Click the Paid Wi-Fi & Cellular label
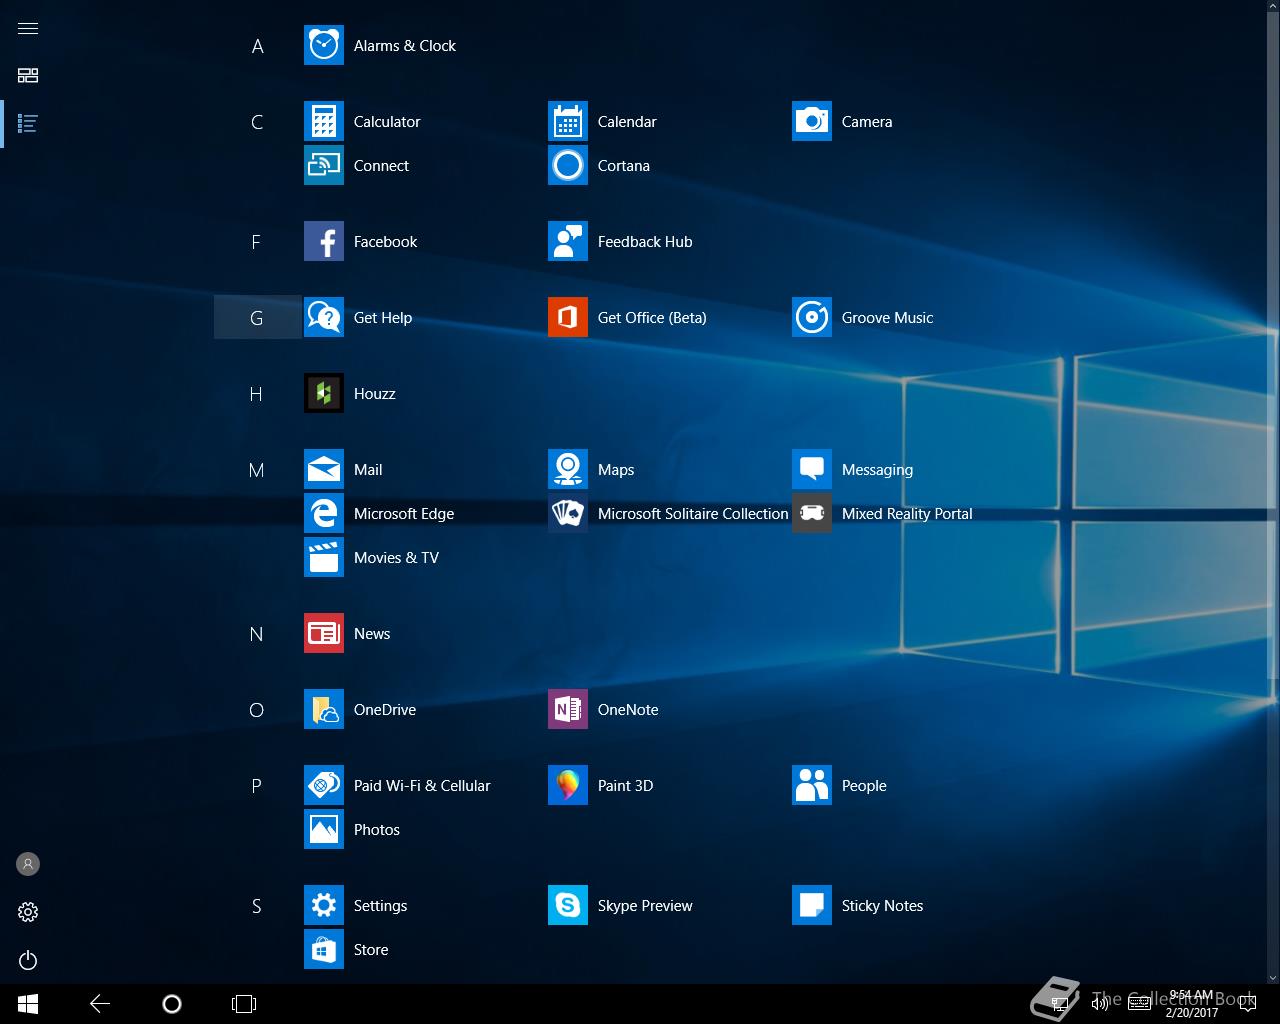The height and width of the screenshot is (1024, 1280). [x=422, y=785]
